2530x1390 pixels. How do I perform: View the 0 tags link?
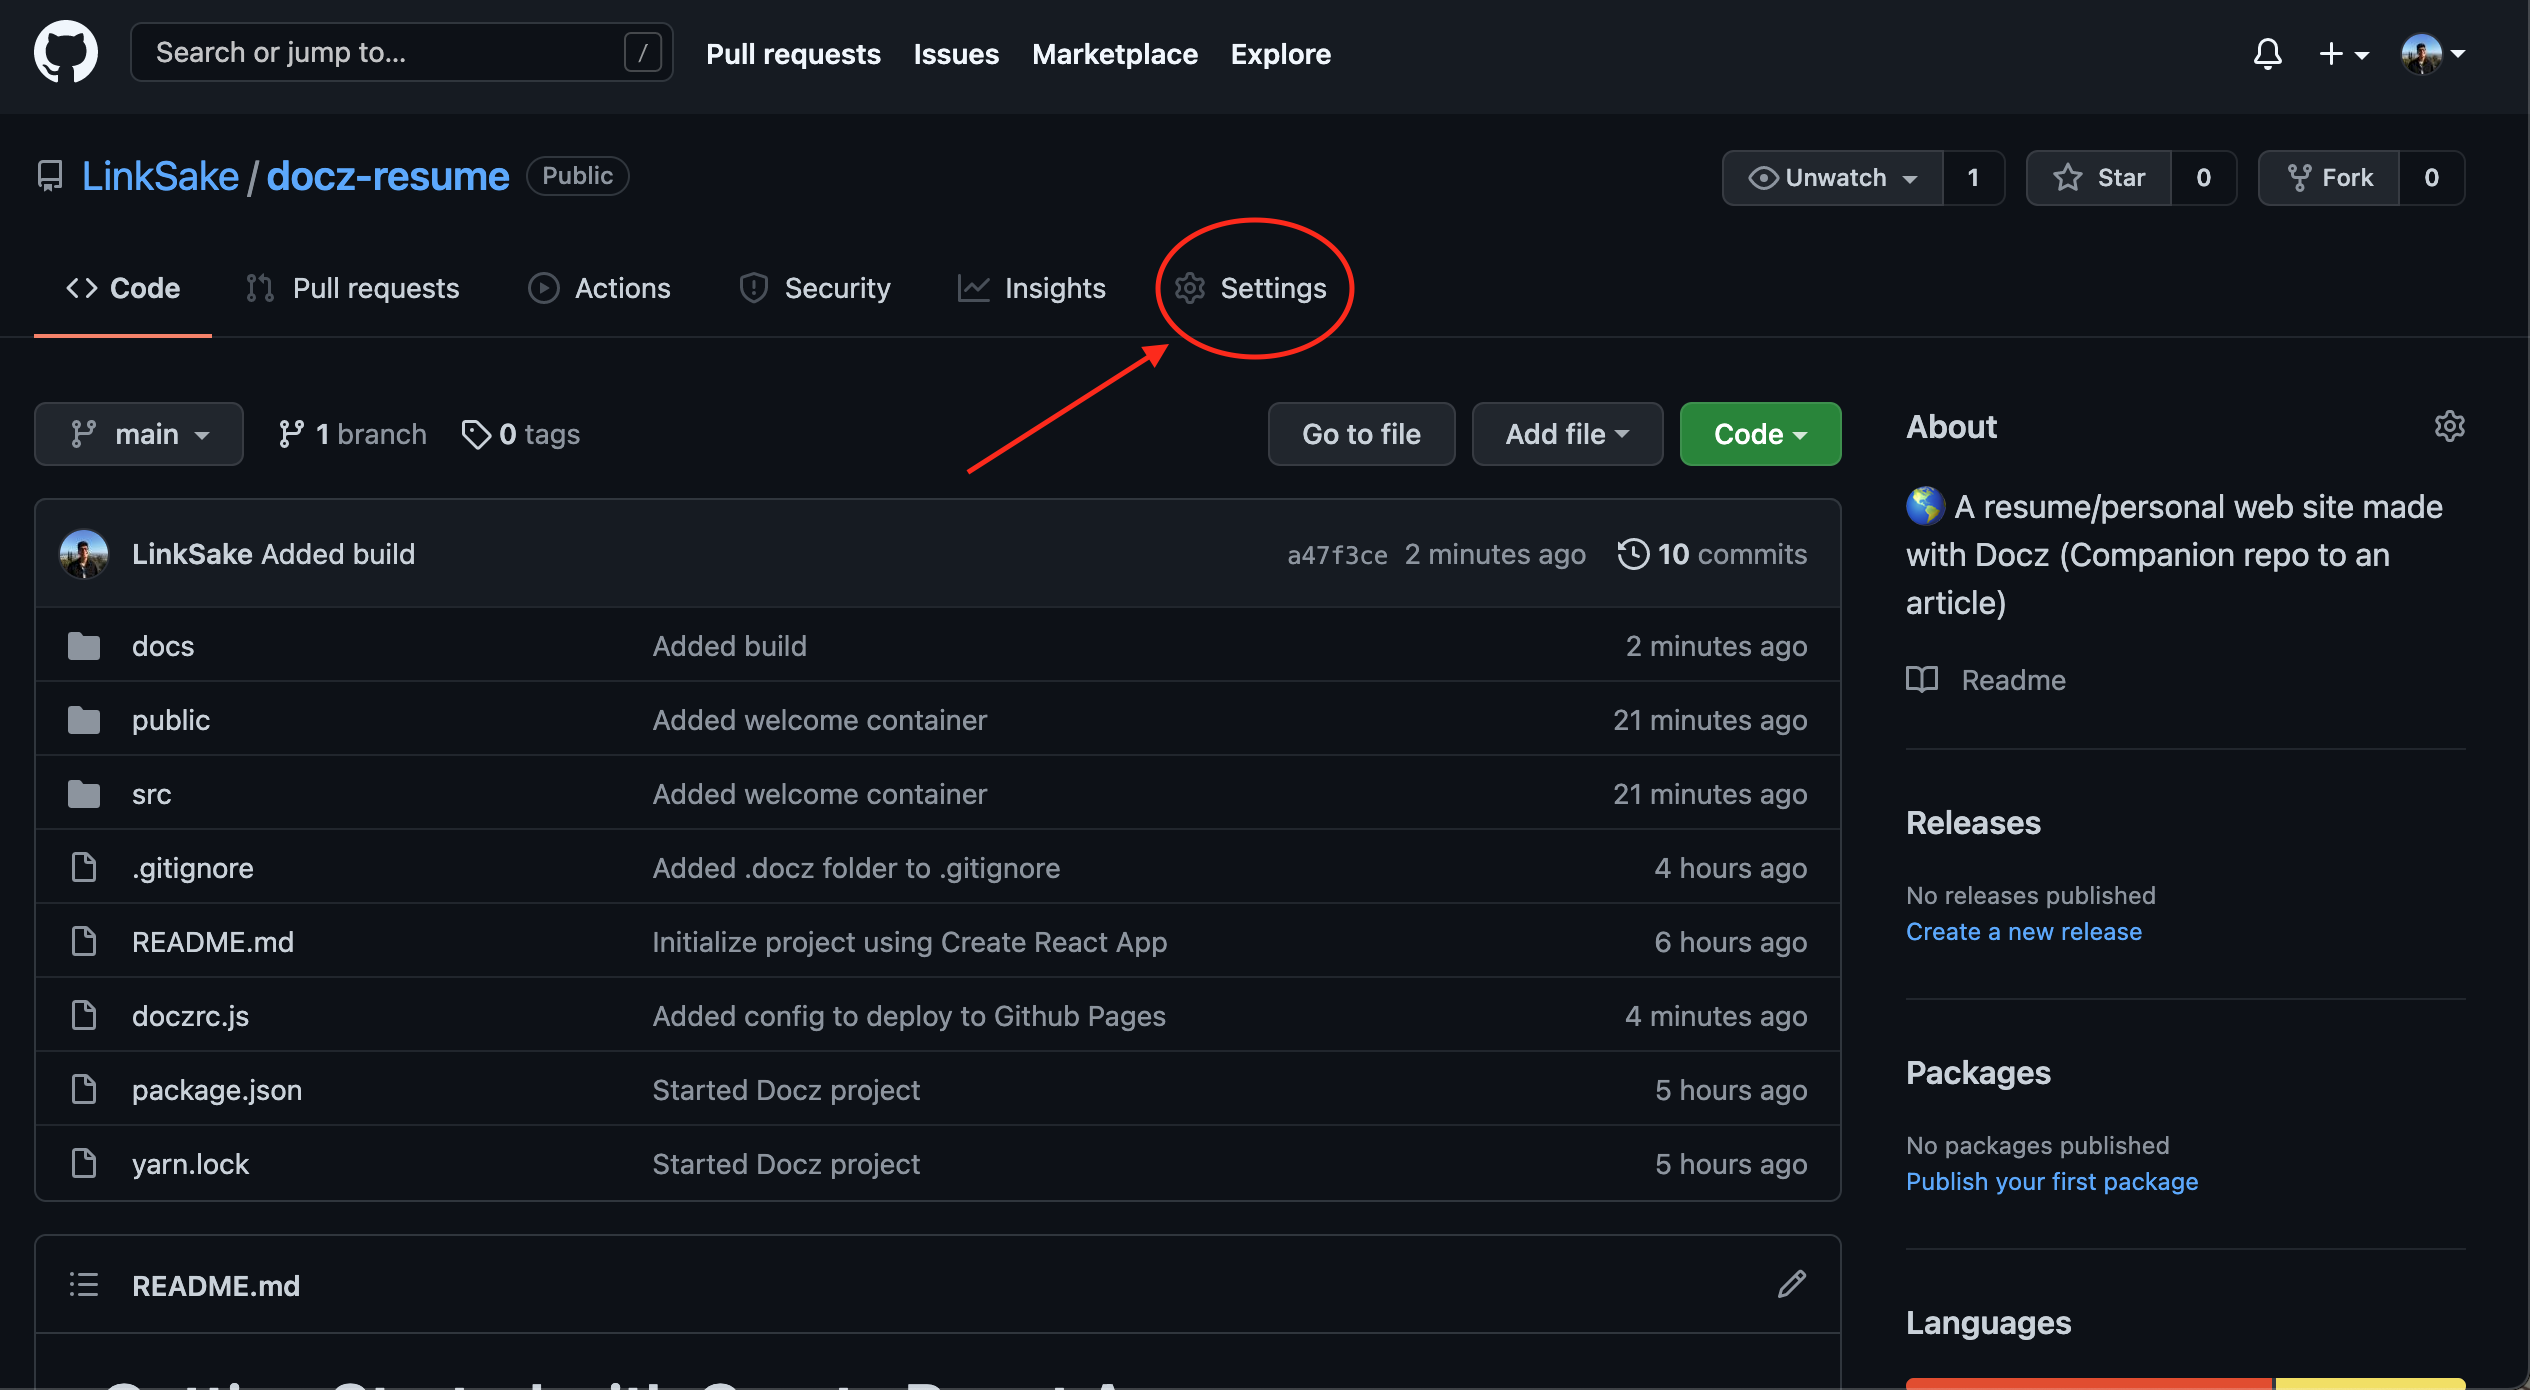pos(521,434)
